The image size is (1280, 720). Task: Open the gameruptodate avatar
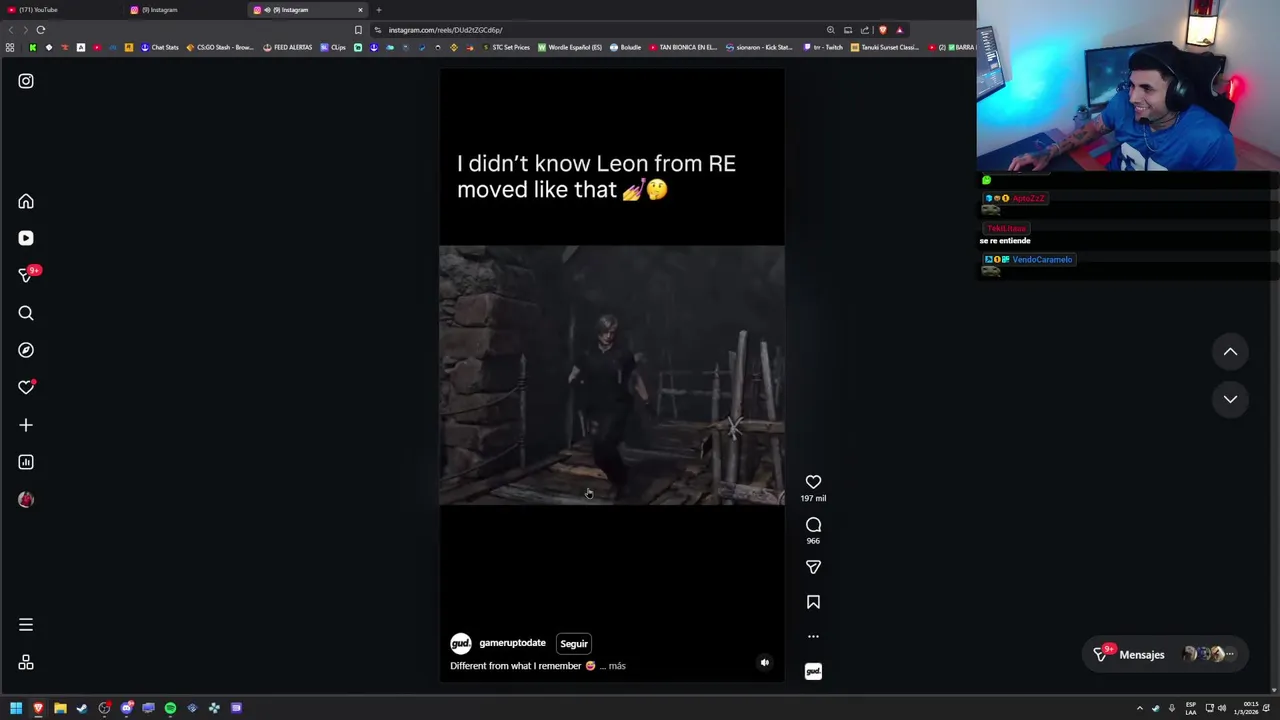(x=460, y=643)
